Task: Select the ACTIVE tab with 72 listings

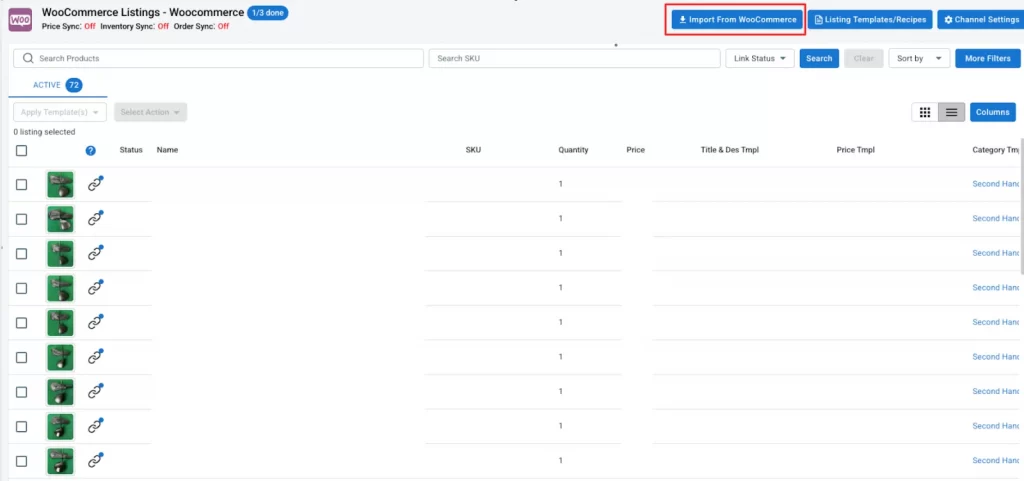Action: [x=57, y=85]
